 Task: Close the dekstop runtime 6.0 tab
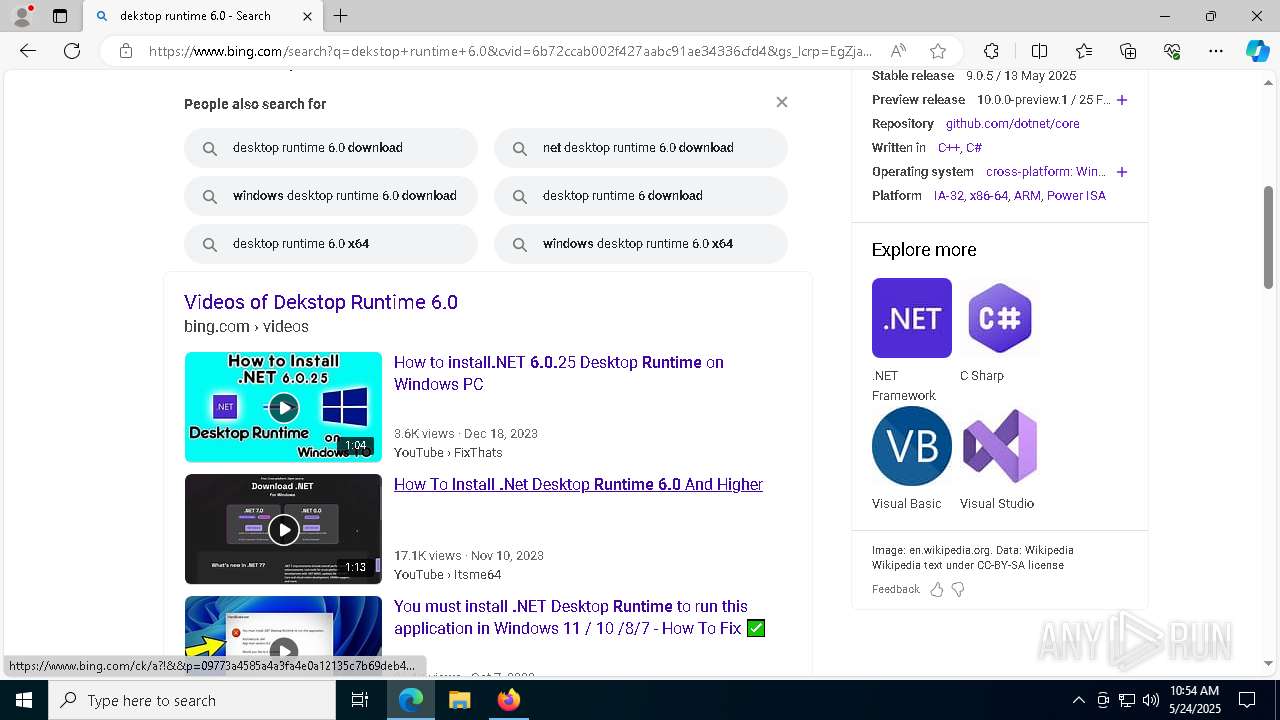coord(307,16)
